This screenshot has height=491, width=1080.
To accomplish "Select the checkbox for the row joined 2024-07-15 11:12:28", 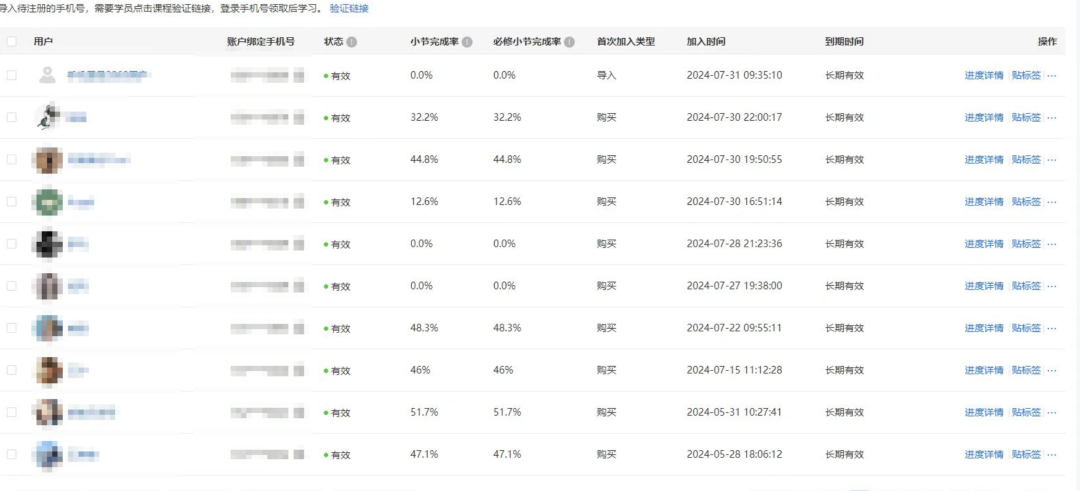I will point(12,369).
